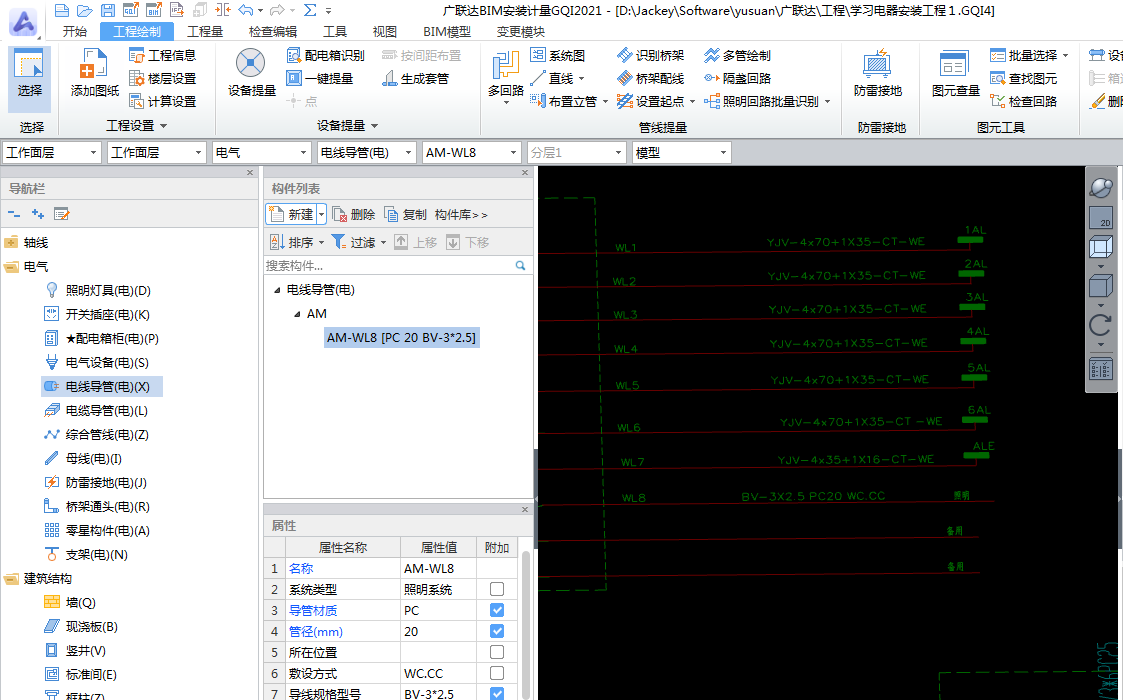This screenshot has height=700, width=1123.
Task: Click the undo arrow in quick toolbar
Action: pyautogui.click(x=245, y=10)
